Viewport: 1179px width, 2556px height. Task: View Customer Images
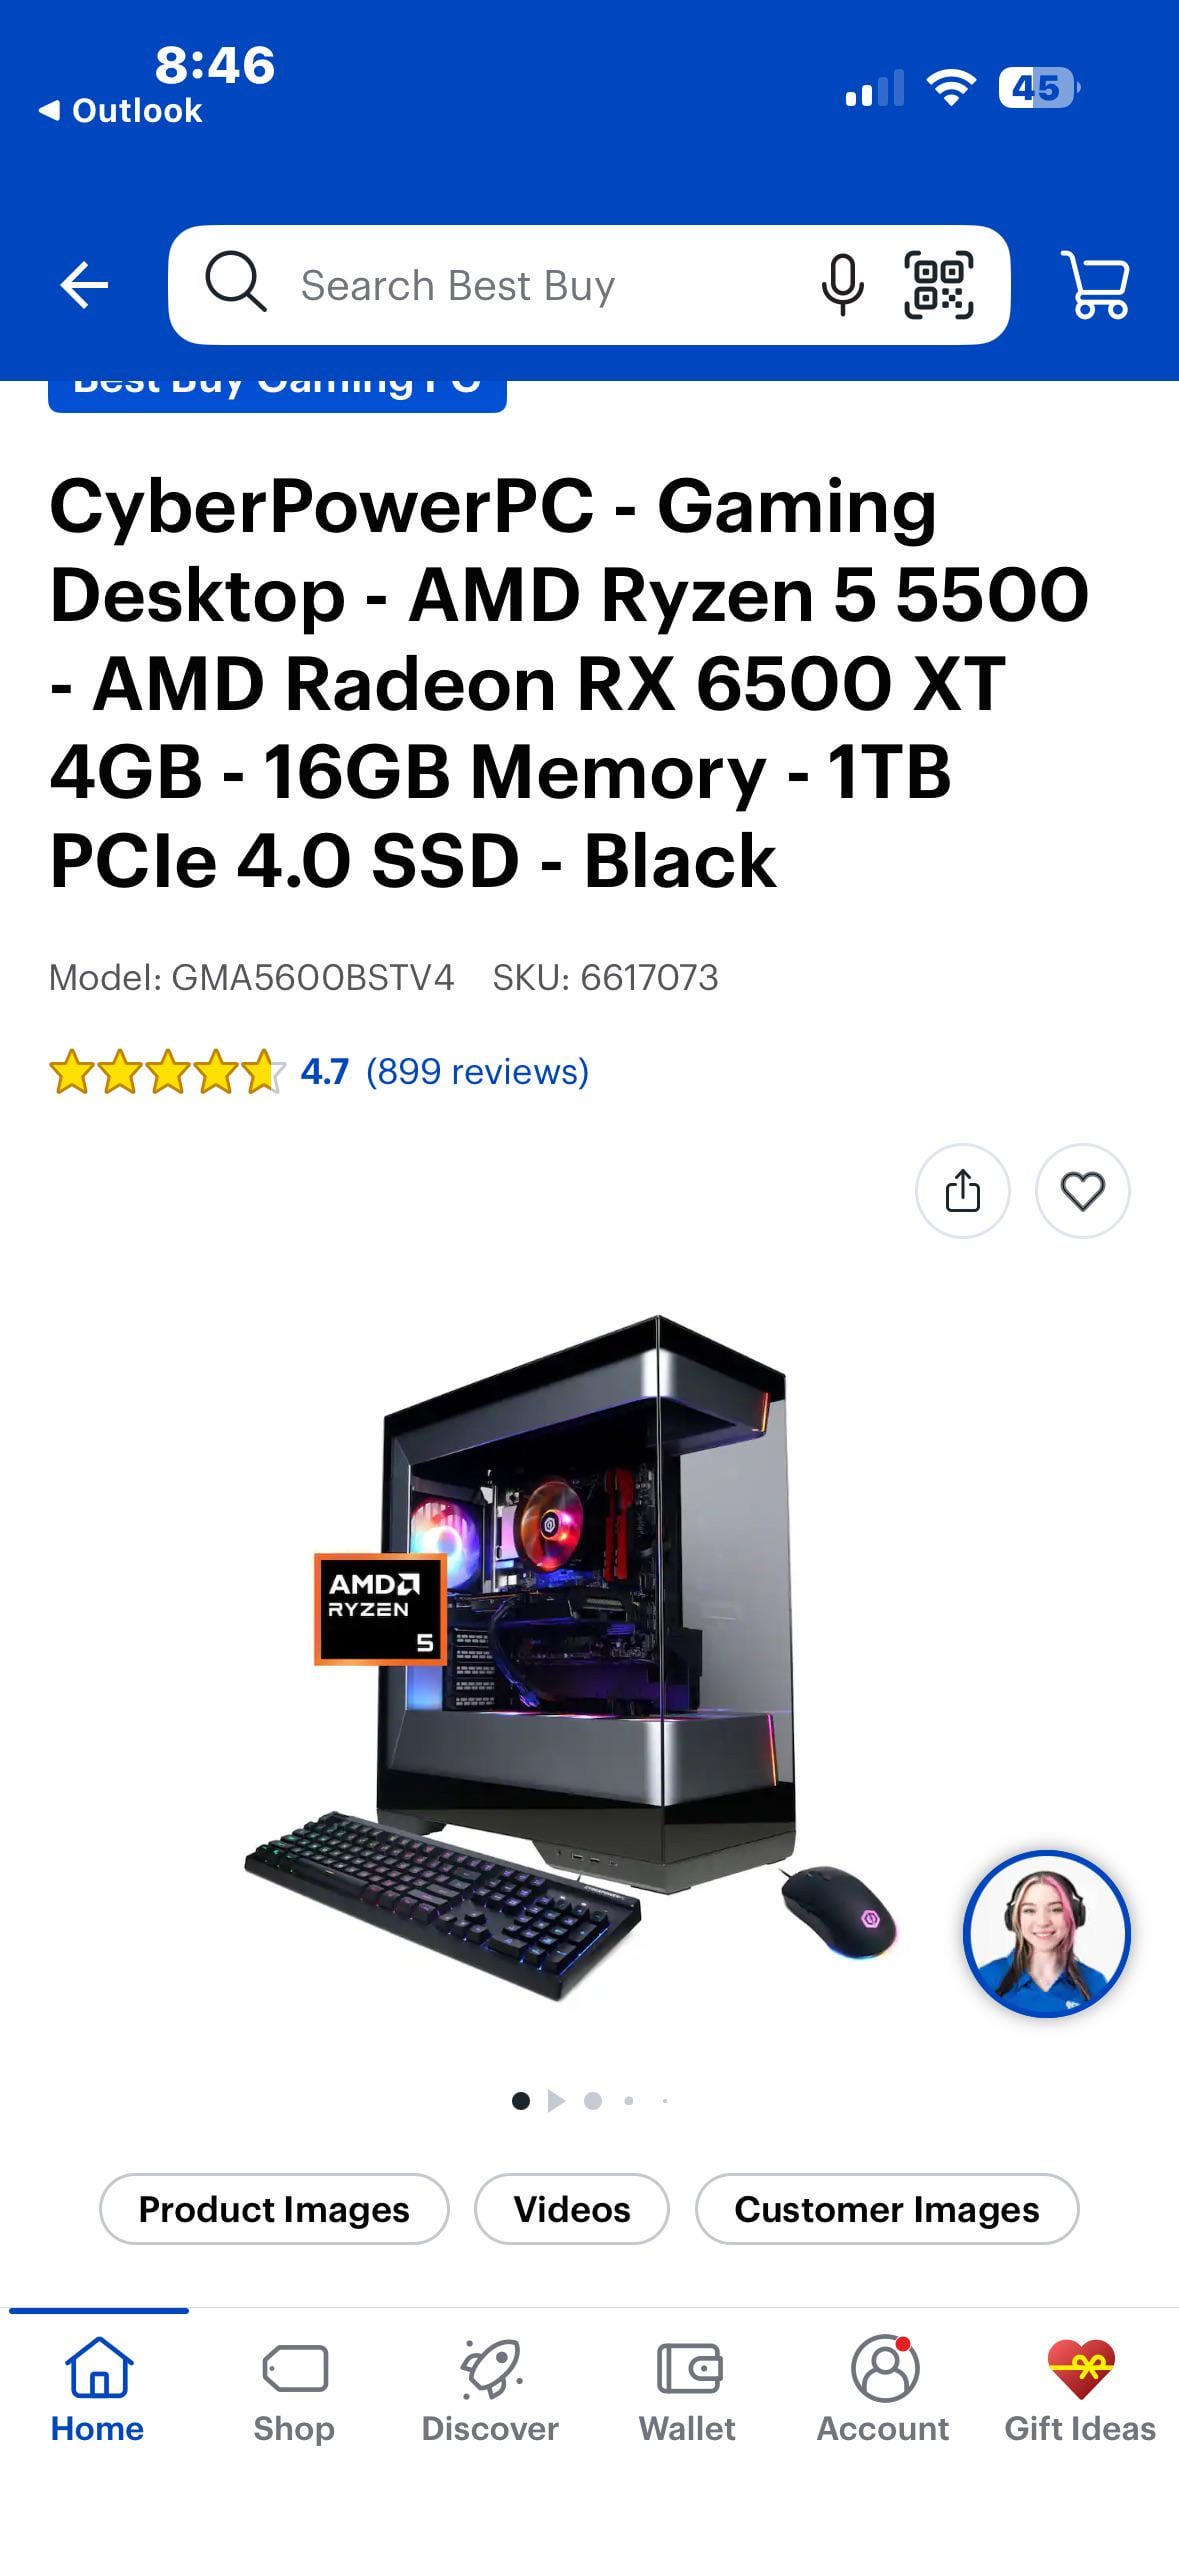[x=887, y=2208]
